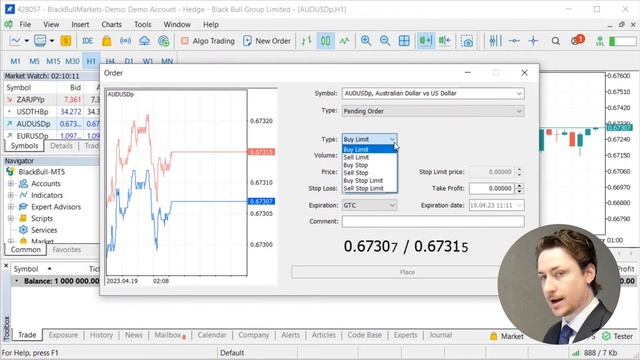Click the green globe hosting icon
The width and height of the screenshot is (640, 360).
(x=163, y=41)
